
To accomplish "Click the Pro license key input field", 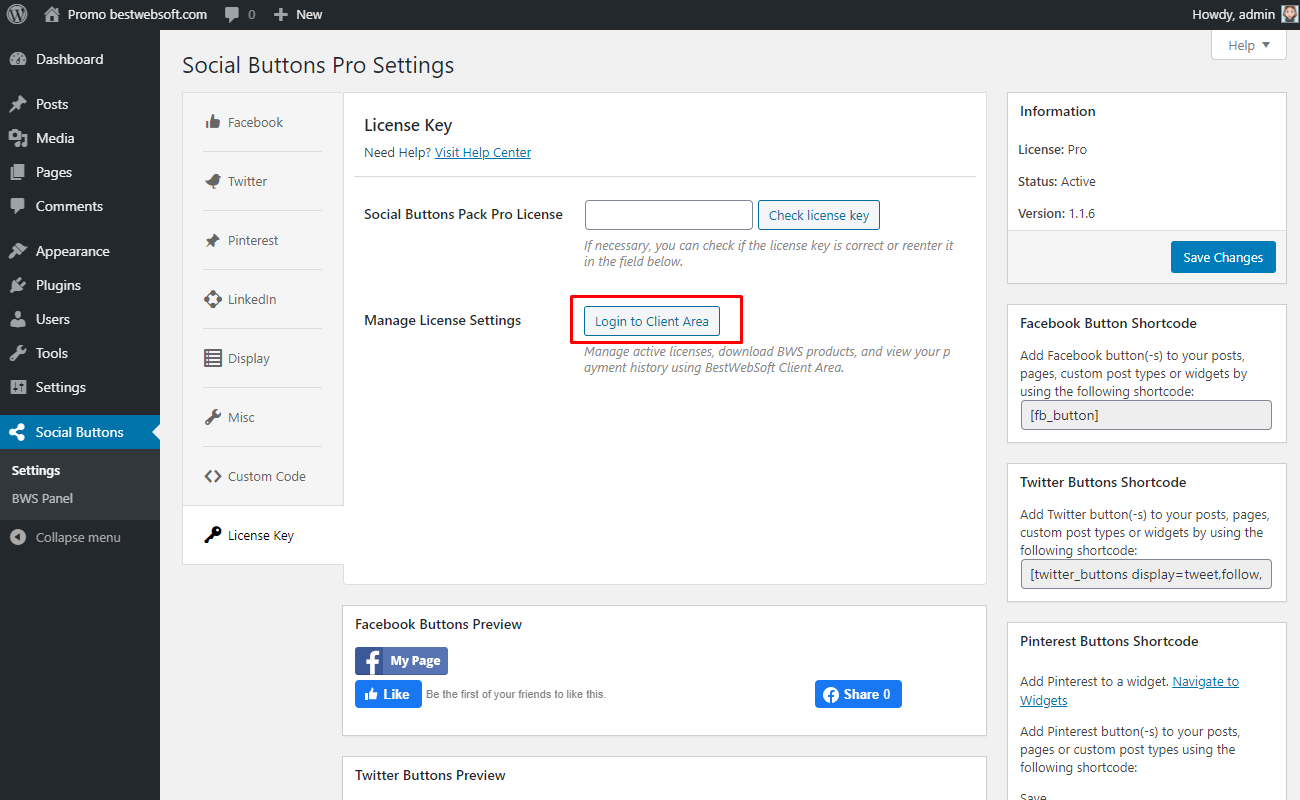I will pos(669,215).
